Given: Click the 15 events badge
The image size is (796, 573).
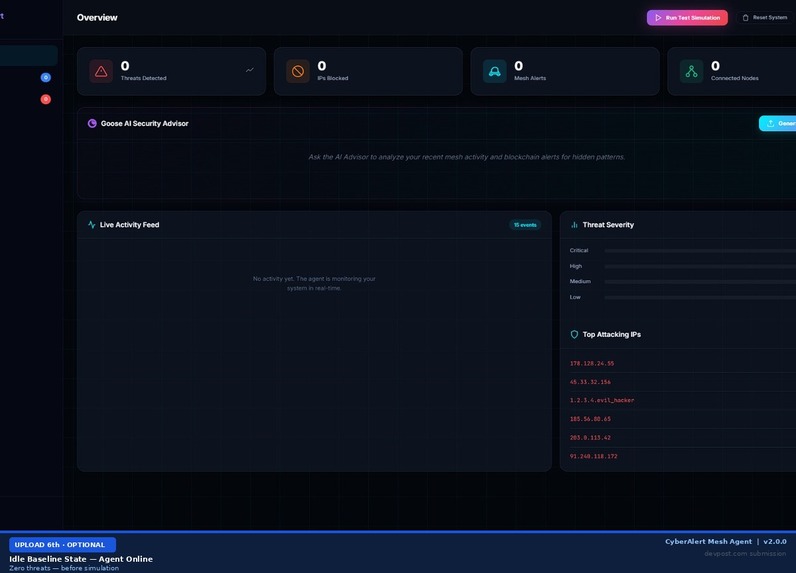Looking at the screenshot, I should coord(525,225).
